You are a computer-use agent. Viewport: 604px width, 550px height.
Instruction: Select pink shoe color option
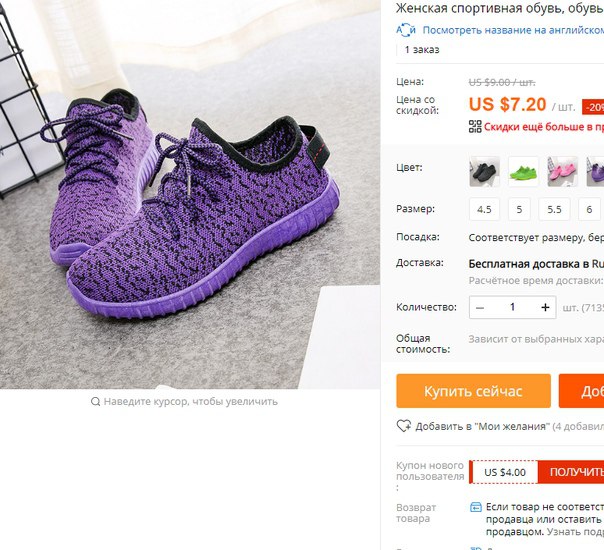point(562,171)
